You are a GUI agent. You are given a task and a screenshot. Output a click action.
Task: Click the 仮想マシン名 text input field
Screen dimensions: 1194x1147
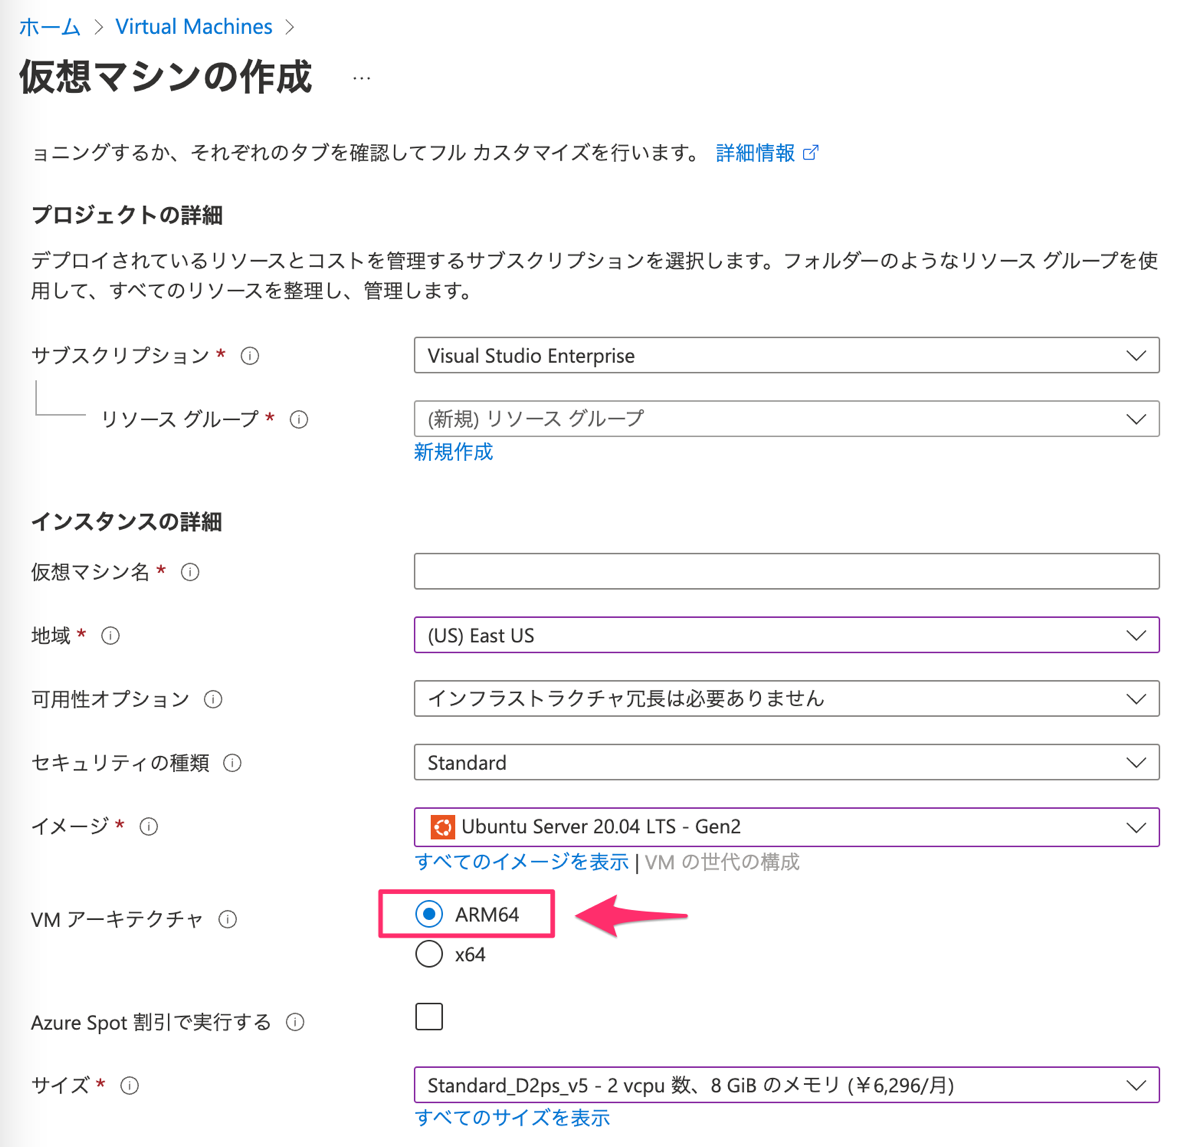(786, 572)
